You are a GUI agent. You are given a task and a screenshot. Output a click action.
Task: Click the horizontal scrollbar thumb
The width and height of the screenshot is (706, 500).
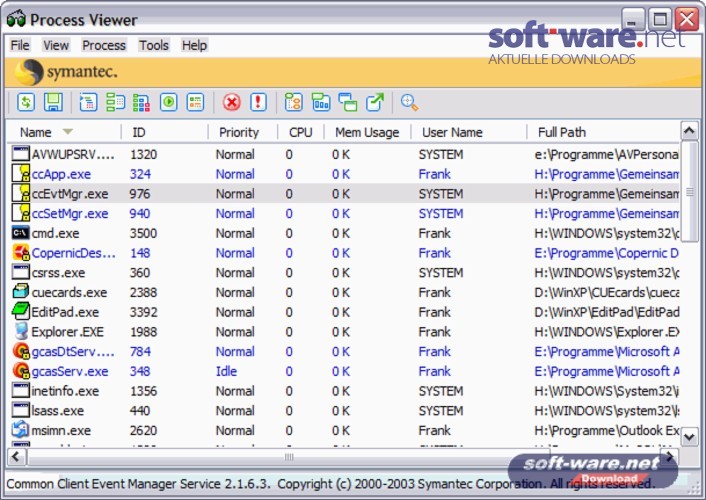[x=288, y=457]
